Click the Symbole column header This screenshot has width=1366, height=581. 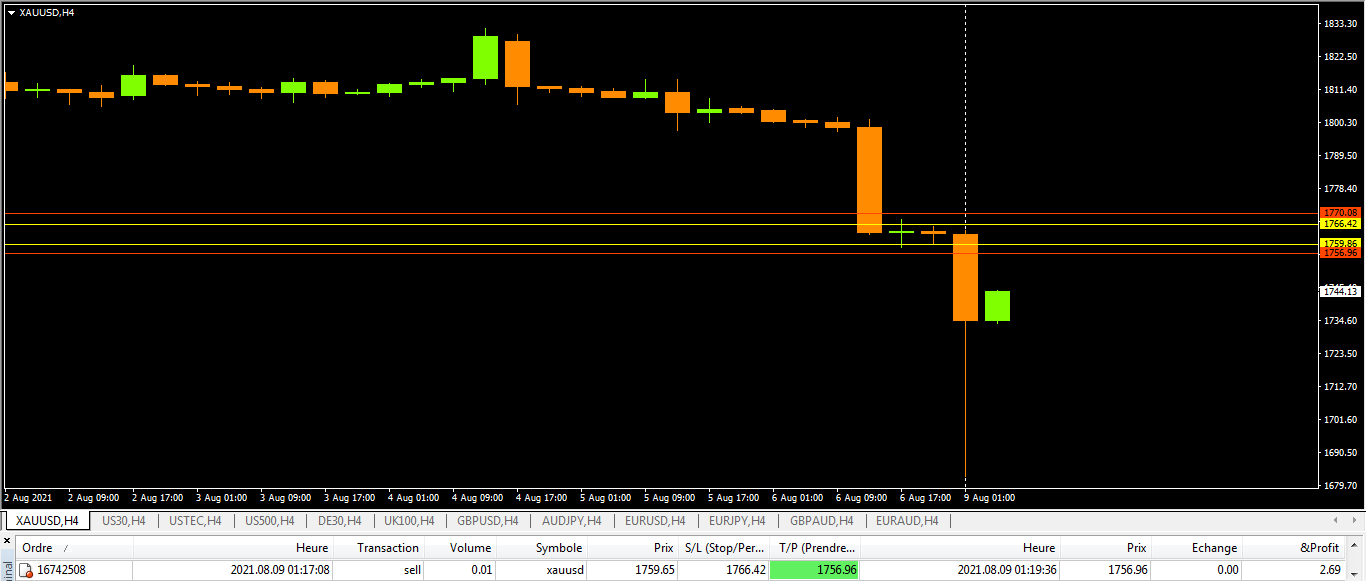(558, 548)
